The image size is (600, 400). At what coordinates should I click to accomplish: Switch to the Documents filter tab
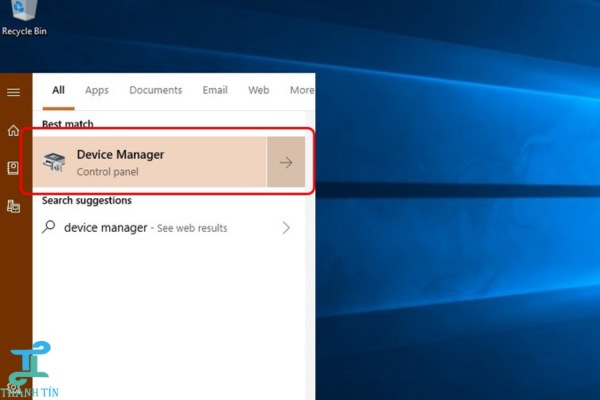155,90
